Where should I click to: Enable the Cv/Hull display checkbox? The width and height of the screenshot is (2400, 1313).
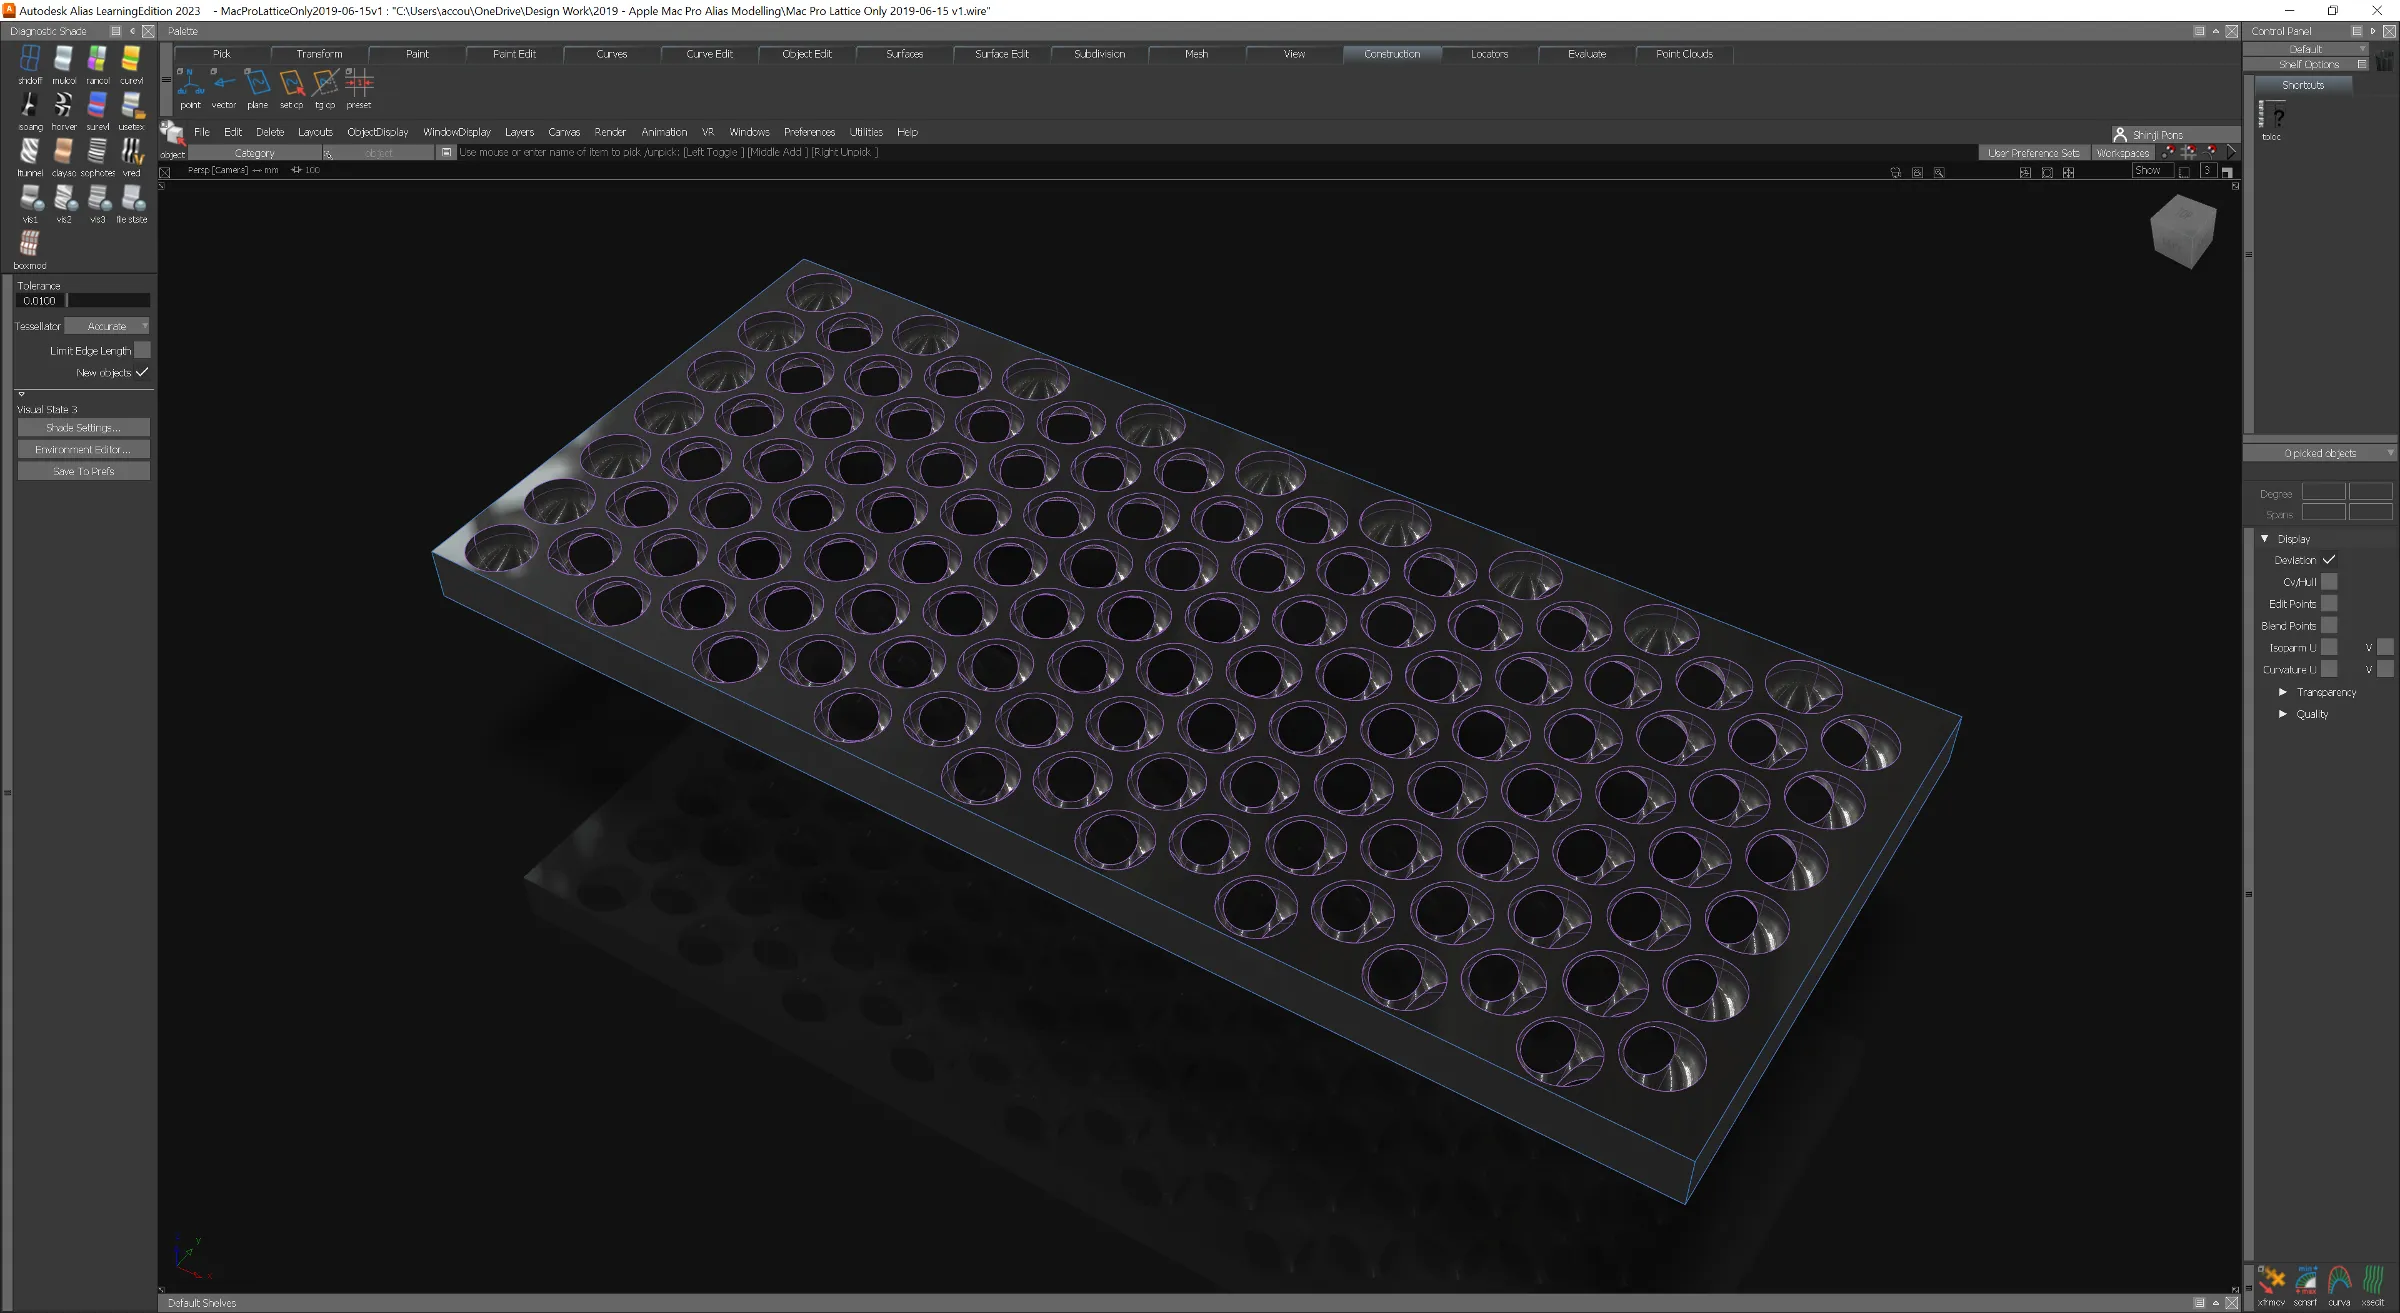[x=2329, y=582]
